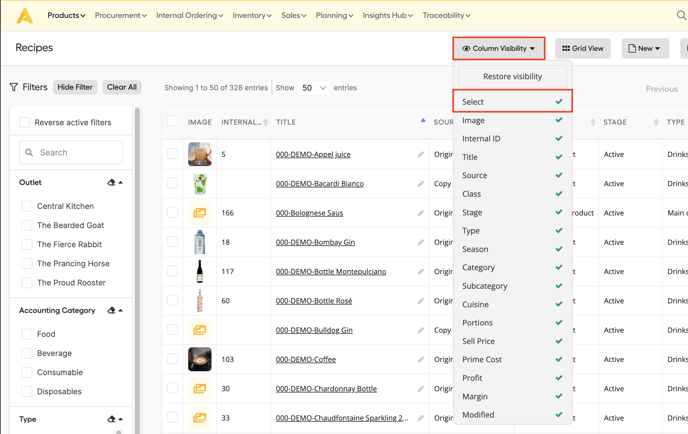
Task: Click pencil edit icon for 000-DEMO-Chardonnay Bottle
Action: click(421, 389)
